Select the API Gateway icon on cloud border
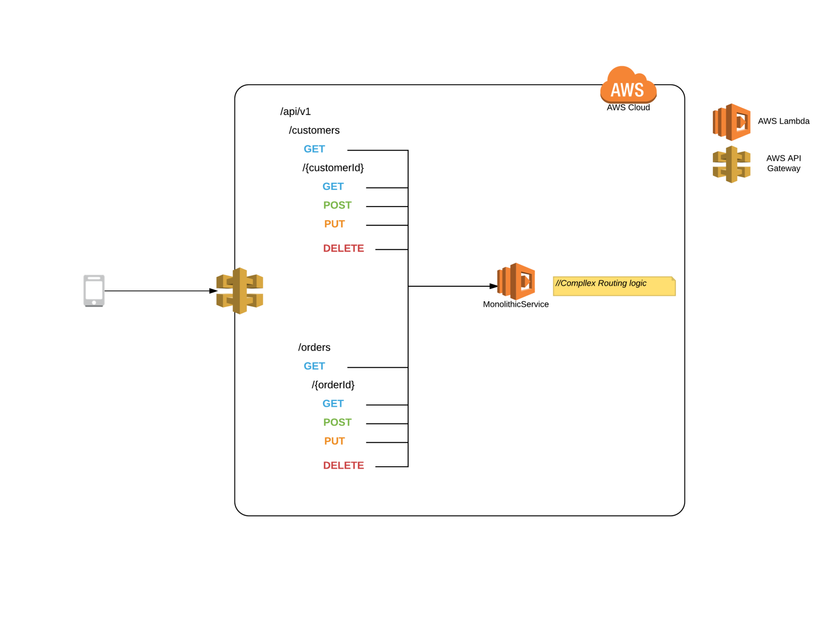 240,290
